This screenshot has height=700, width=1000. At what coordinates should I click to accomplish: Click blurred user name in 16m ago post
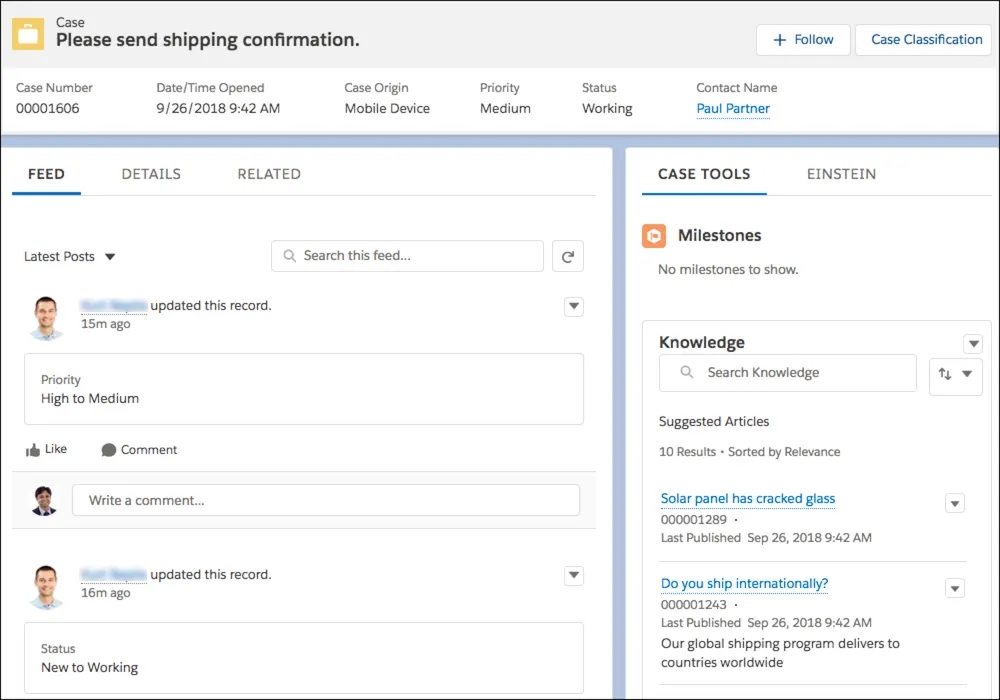(114, 575)
